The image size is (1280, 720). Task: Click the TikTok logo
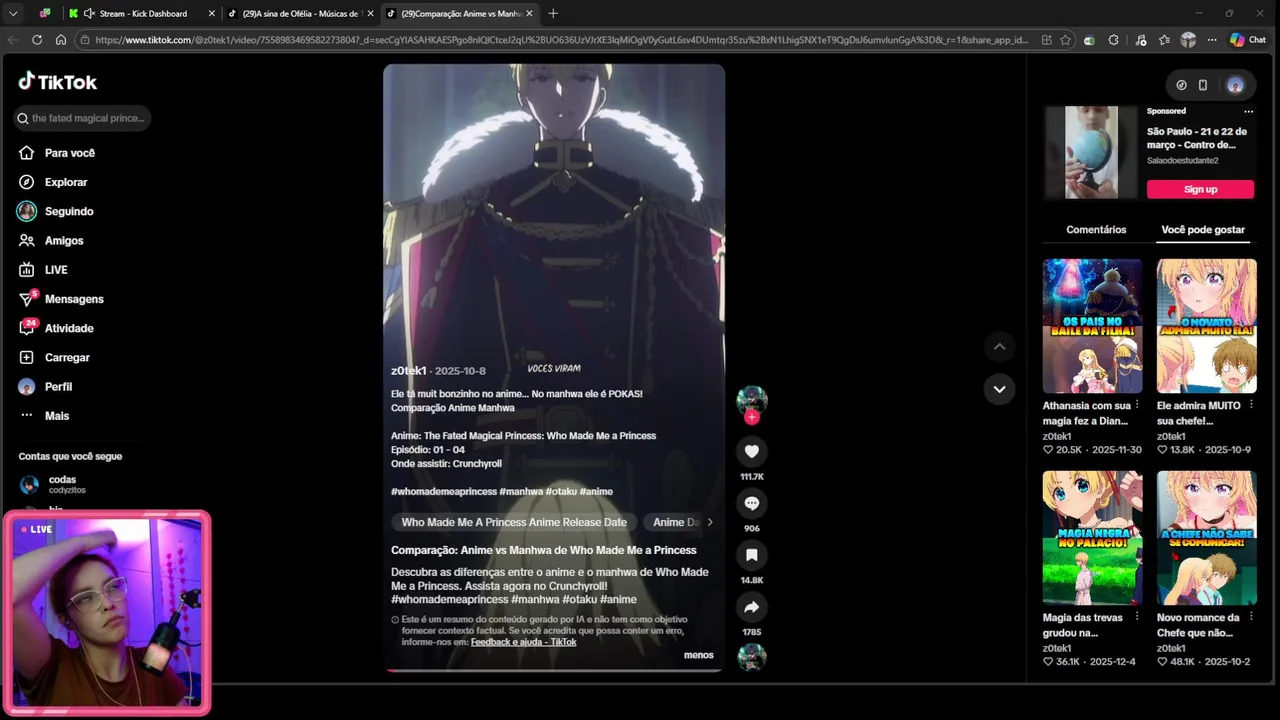pyautogui.click(x=58, y=82)
